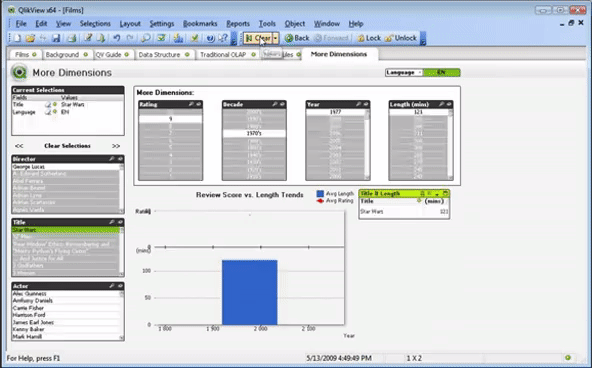Click the eraser icon beside Title selection
This screenshot has height=368, width=592.
(48, 105)
